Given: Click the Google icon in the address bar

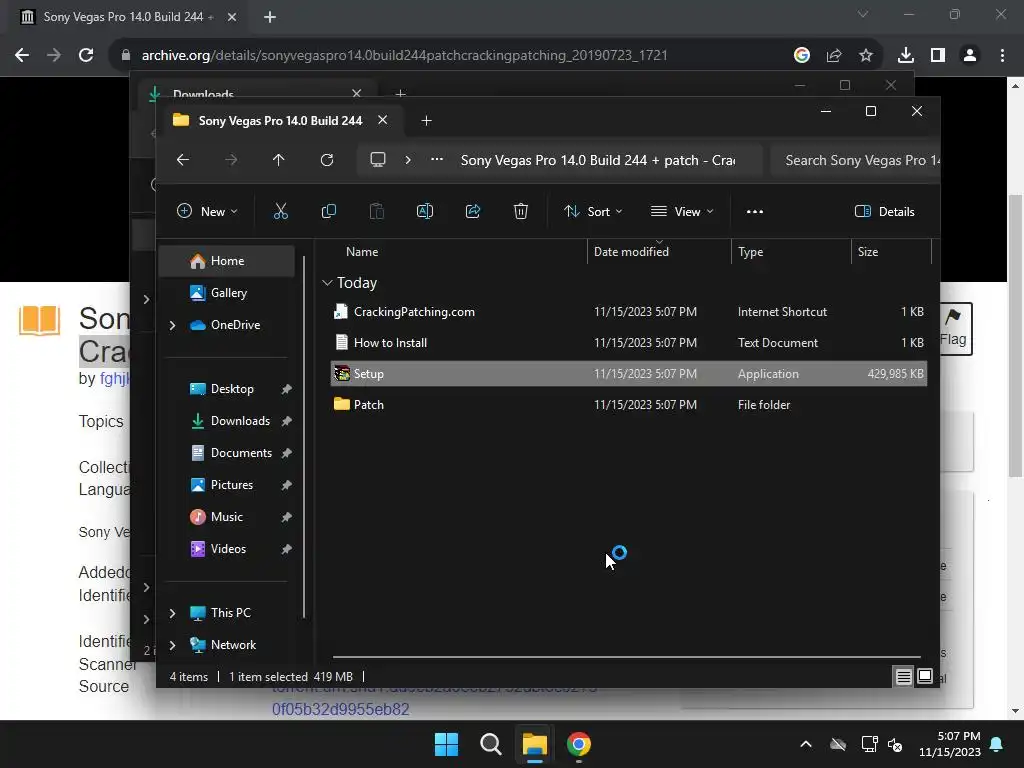Looking at the screenshot, I should click(801, 56).
